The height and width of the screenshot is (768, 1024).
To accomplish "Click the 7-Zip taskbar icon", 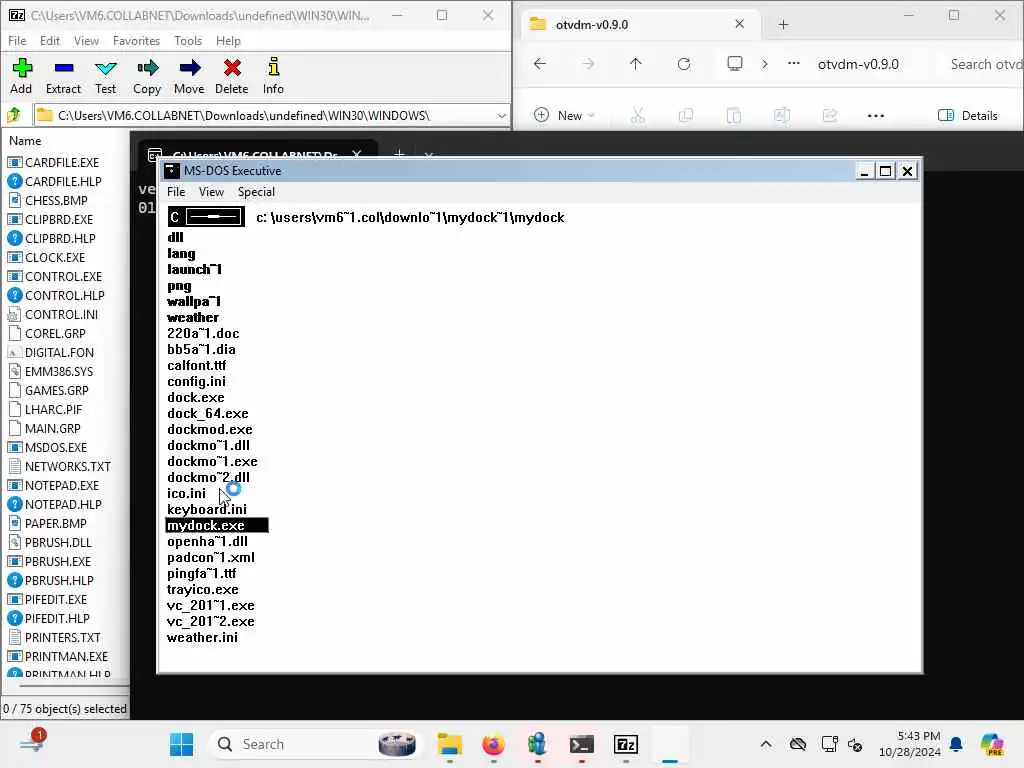I will click(x=626, y=744).
